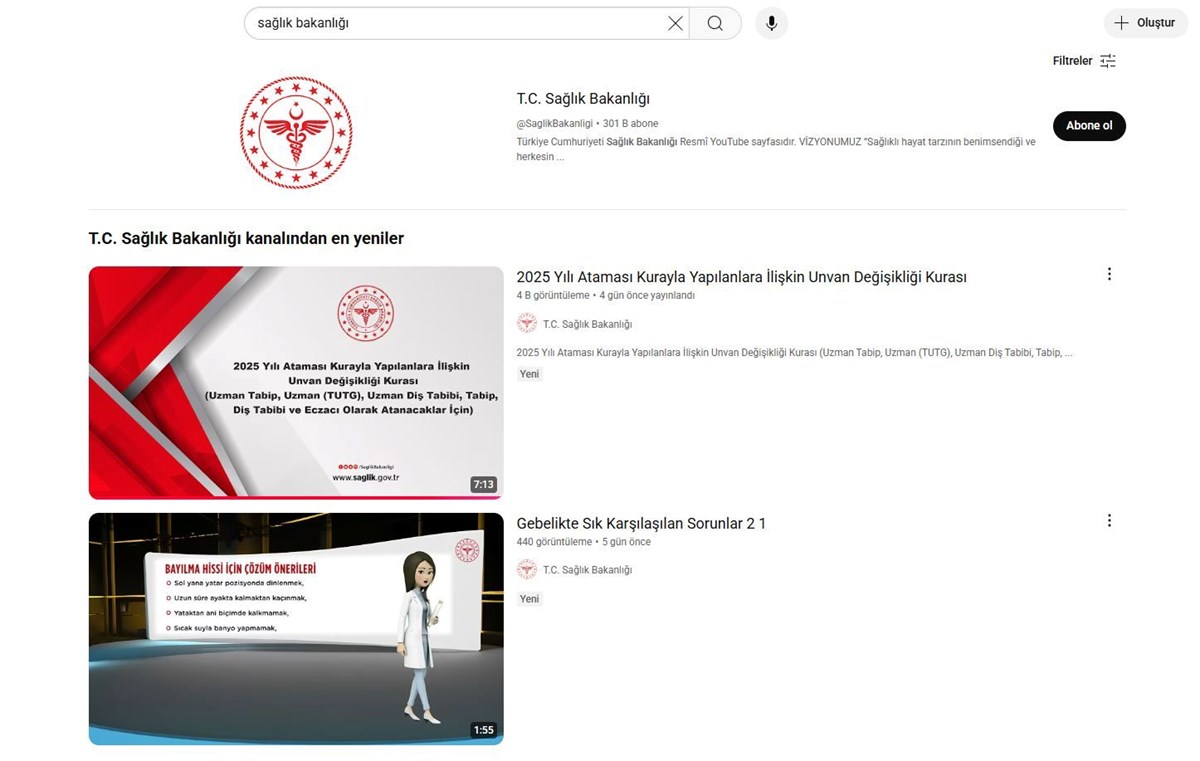Subscribe with the Abone ol button

point(1089,126)
